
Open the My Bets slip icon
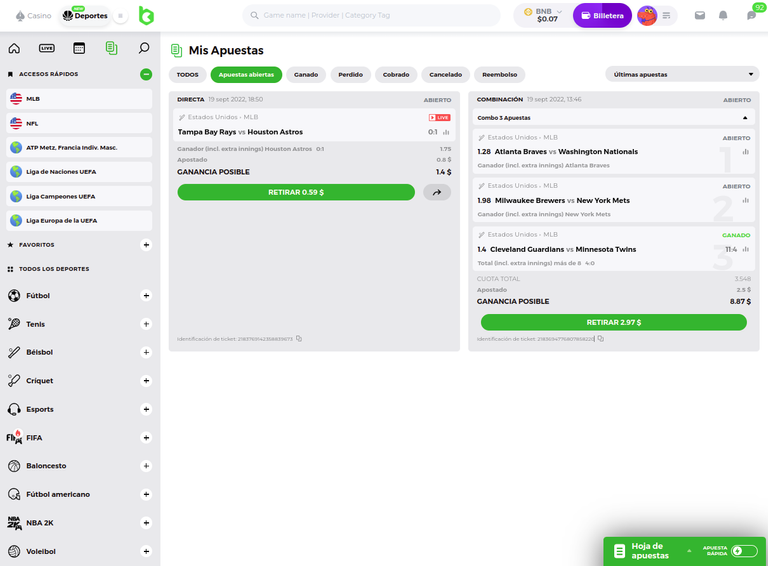[x=112, y=48]
